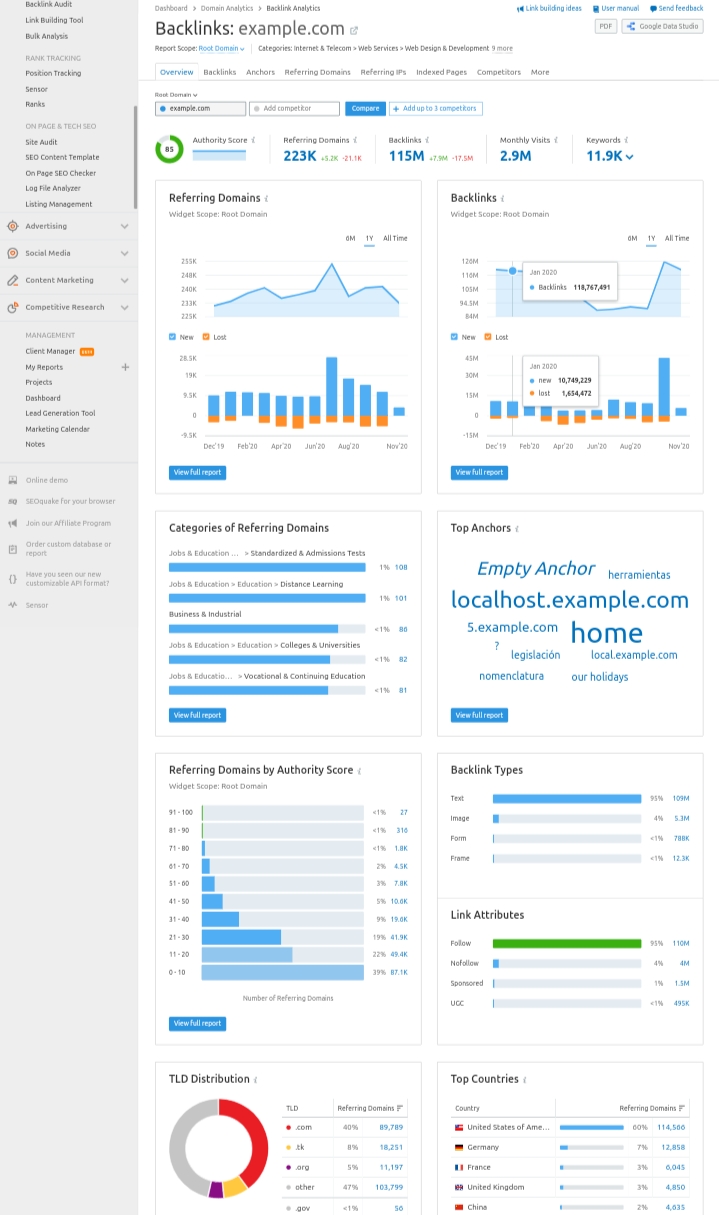This screenshot has width=719, height=1215.
Task: Click the Referring Domains metric info icon
Action: tap(356, 140)
